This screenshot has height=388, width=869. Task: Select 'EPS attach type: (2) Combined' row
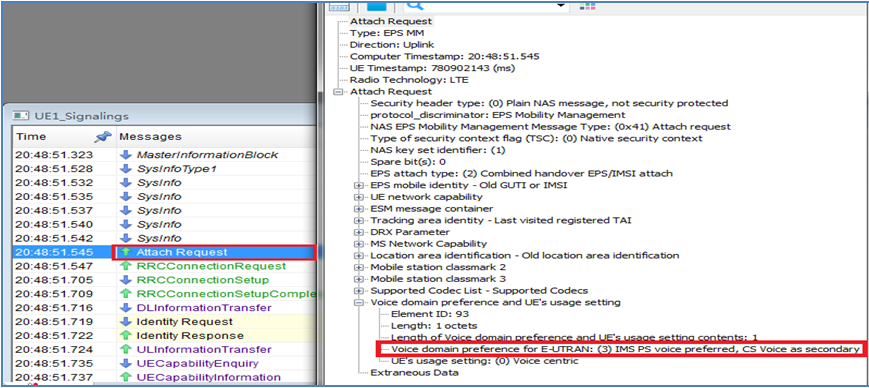click(x=522, y=173)
